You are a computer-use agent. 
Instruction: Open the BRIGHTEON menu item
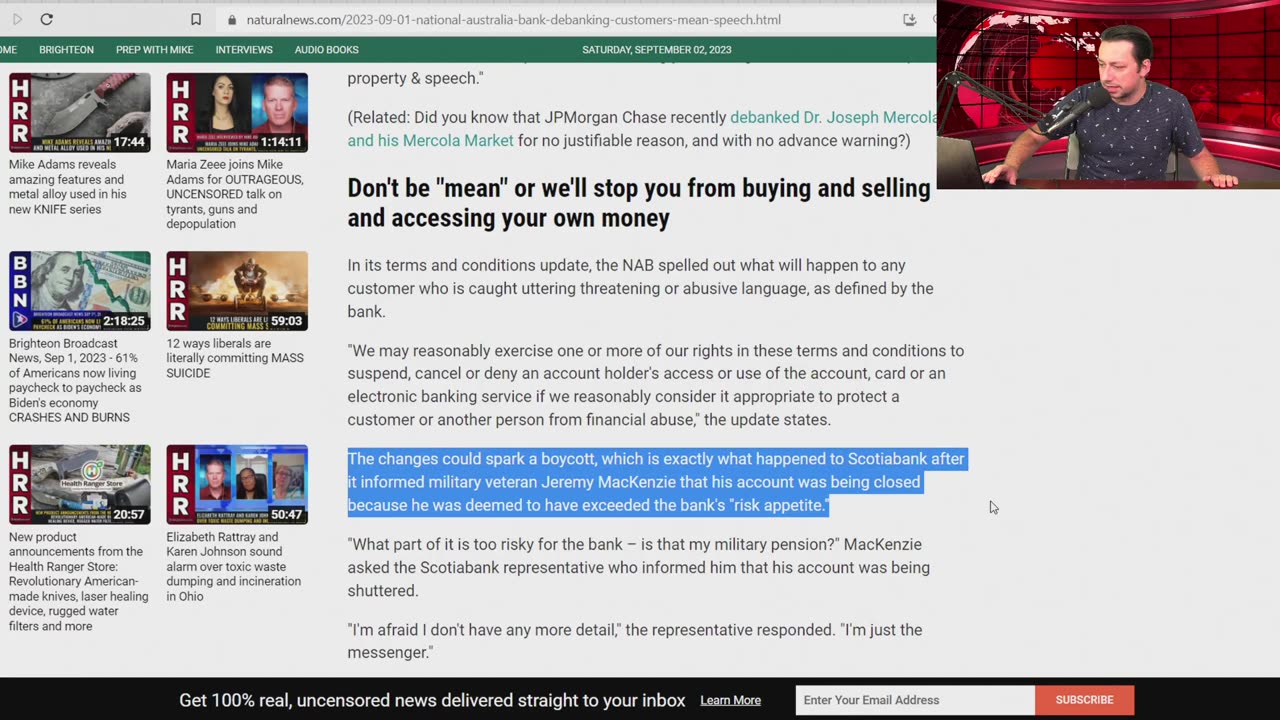[x=66, y=49]
